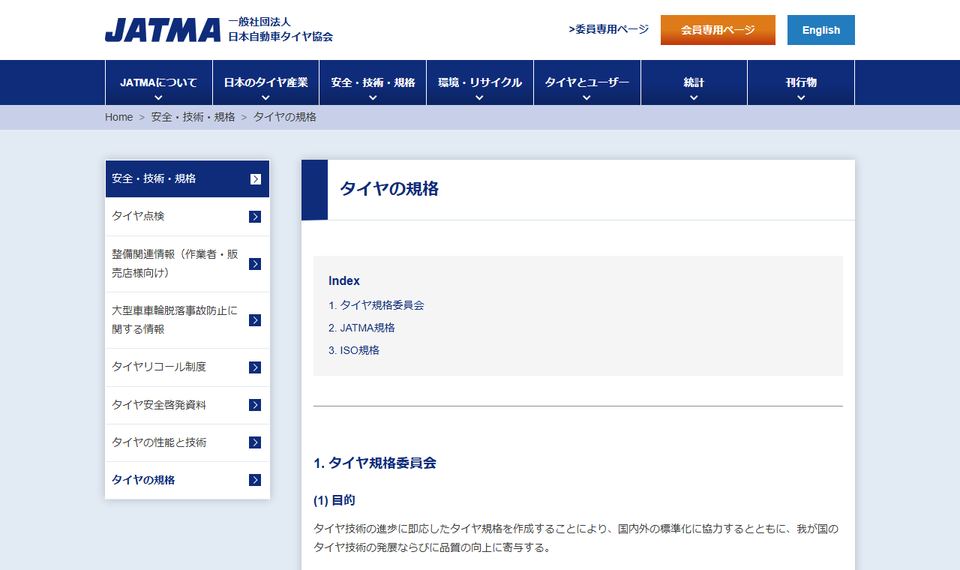Viewport: 960px width, 570px height.
Task: Select タイヤリコール制度 in the sidebar
Action: click(x=187, y=367)
